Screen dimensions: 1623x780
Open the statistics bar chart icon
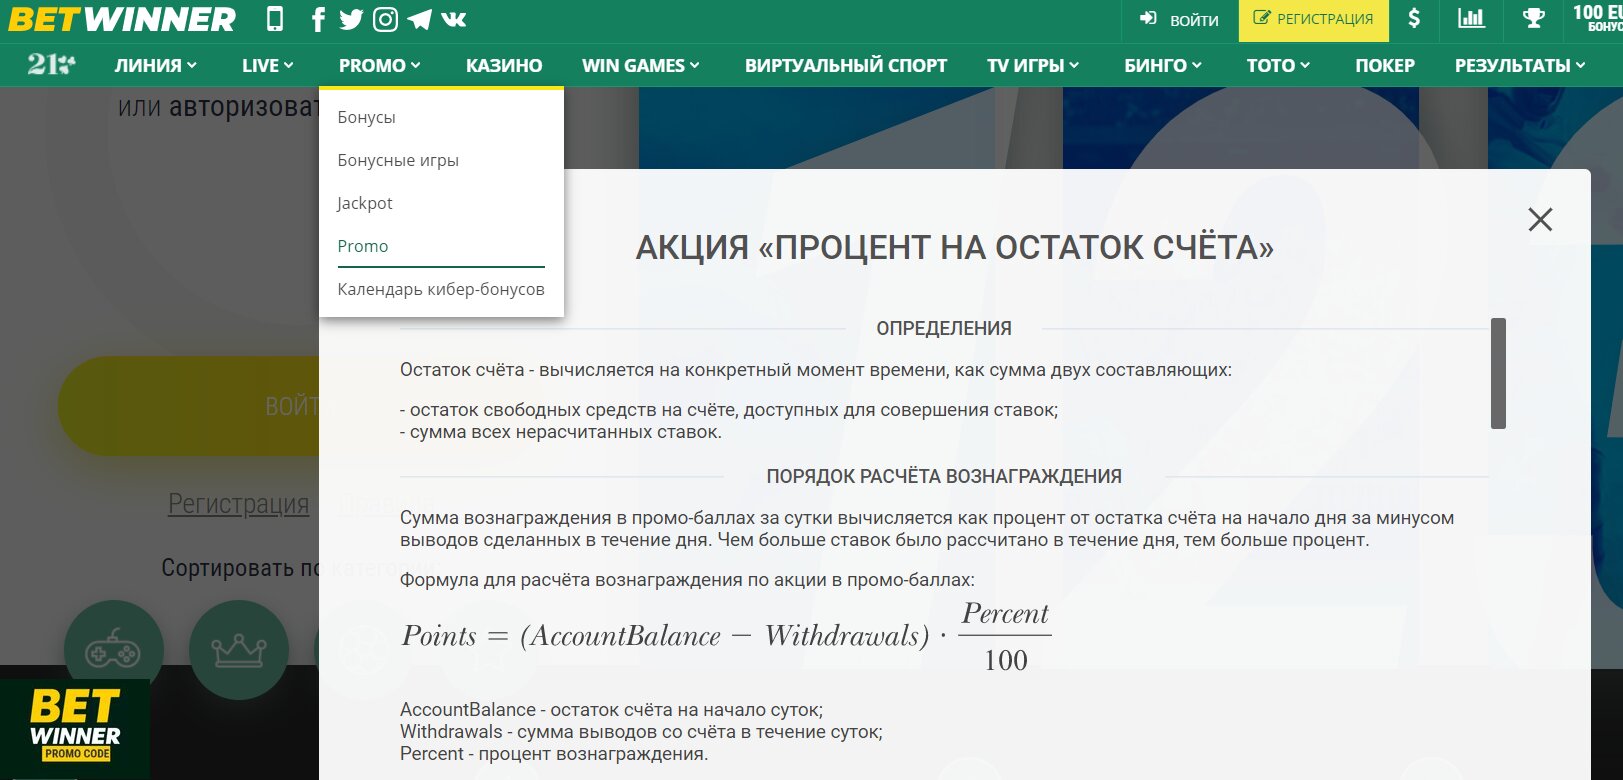(x=1471, y=18)
